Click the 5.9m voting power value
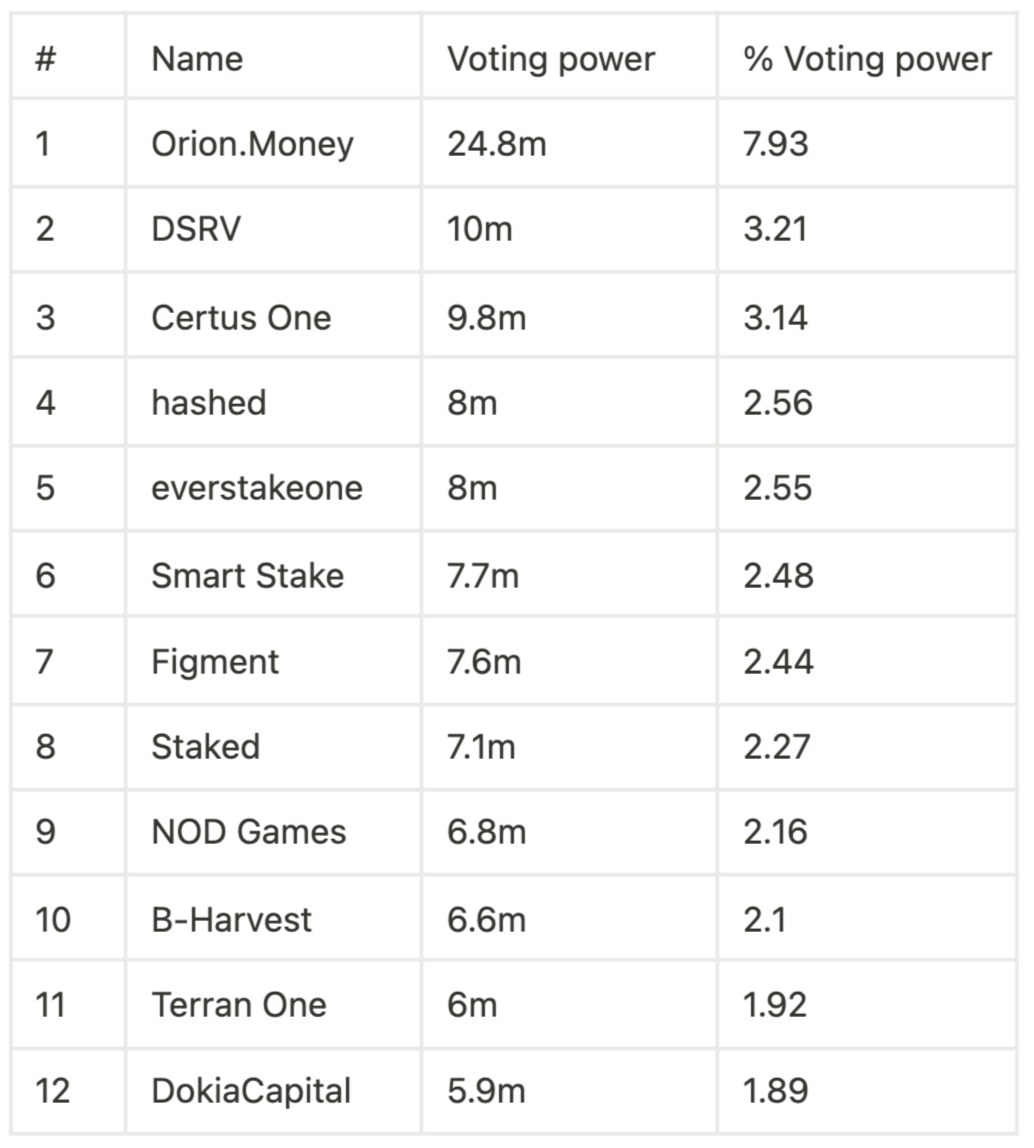 [486, 1092]
